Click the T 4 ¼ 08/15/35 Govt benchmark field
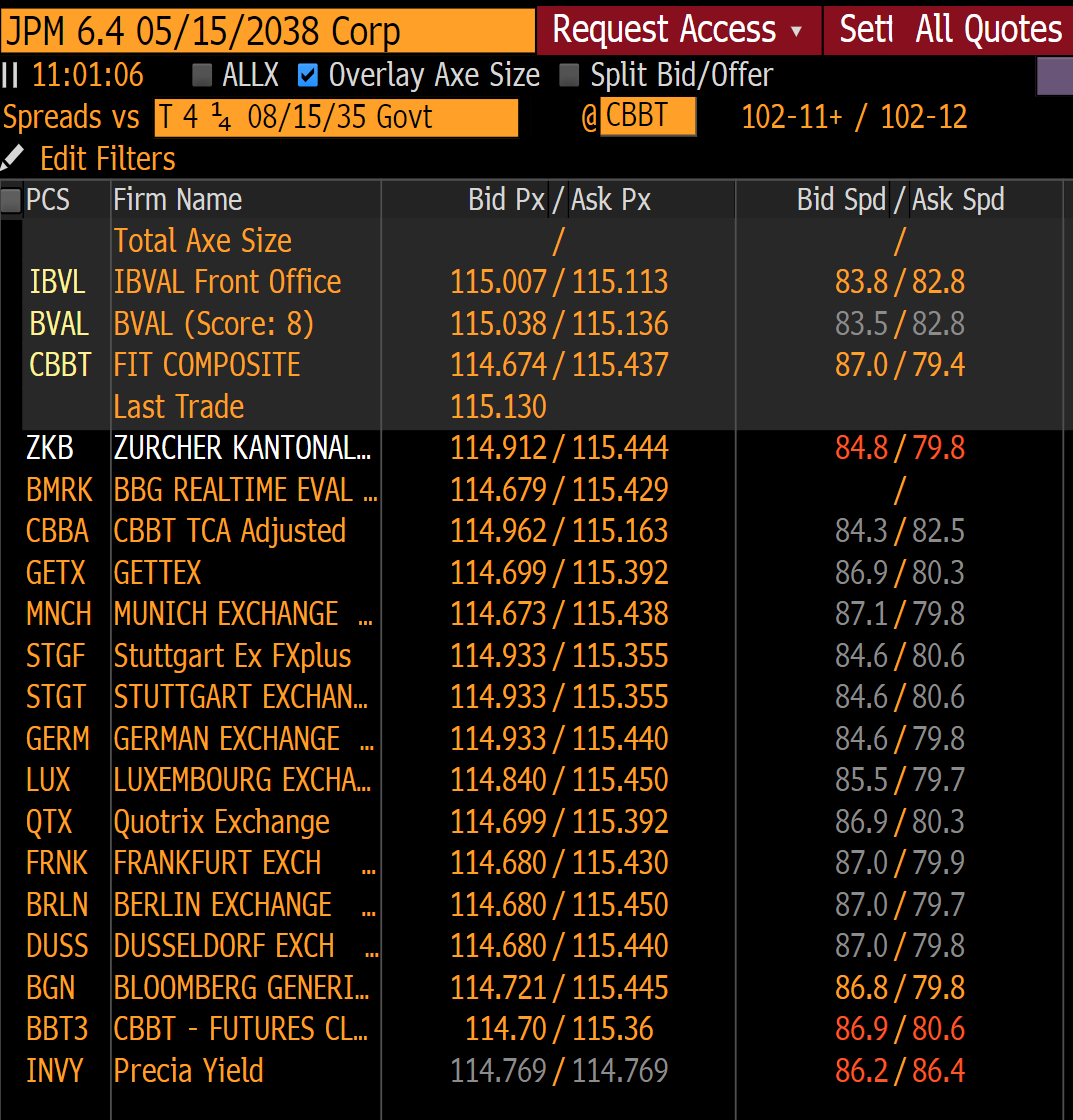The height and width of the screenshot is (1120, 1073). (x=336, y=117)
